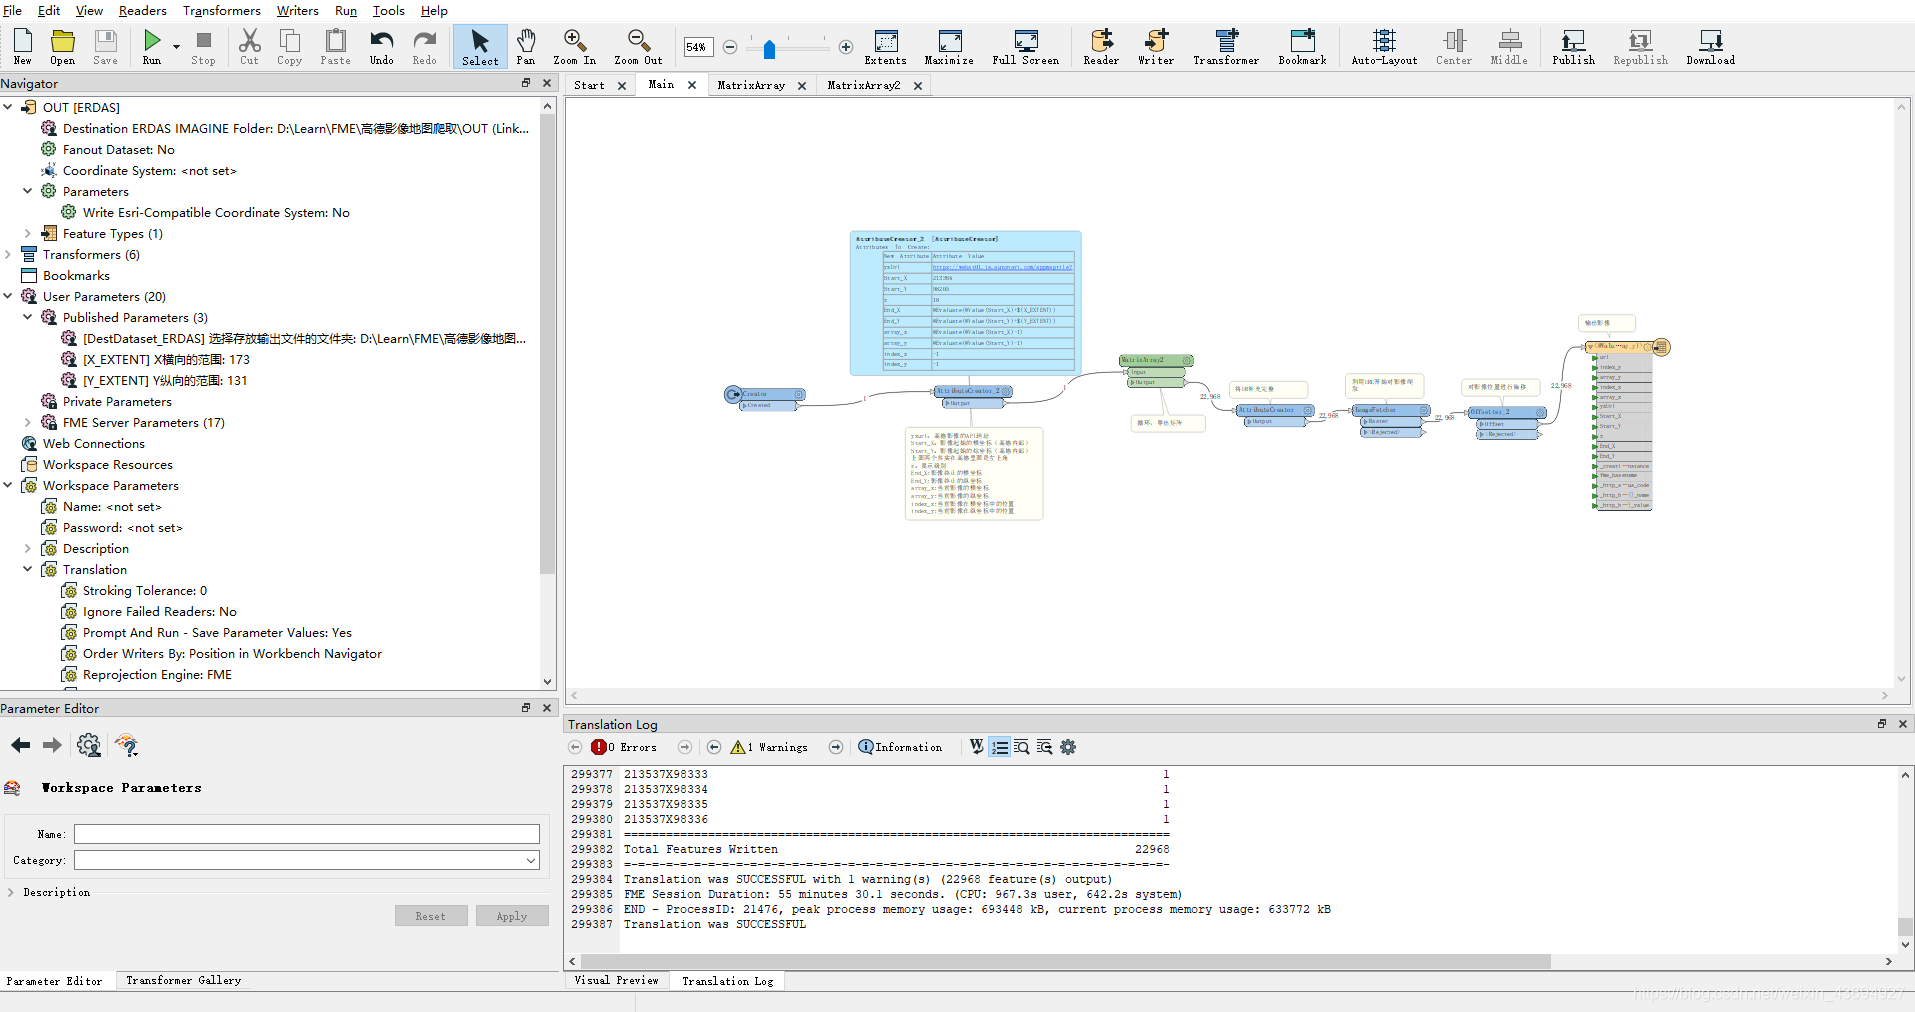The width and height of the screenshot is (1915, 1012).
Task: Collapse Published Parameters (3) node
Action: pyautogui.click(x=28, y=317)
